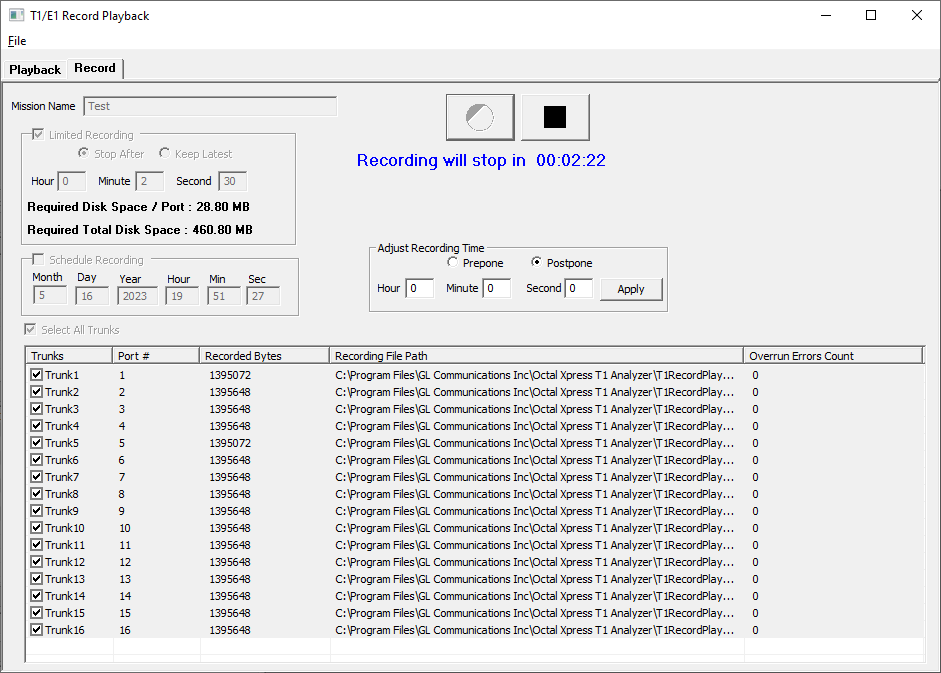This screenshot has height=673, width=941.
Task: Click the schedule Day field
Action: [92, 296]
